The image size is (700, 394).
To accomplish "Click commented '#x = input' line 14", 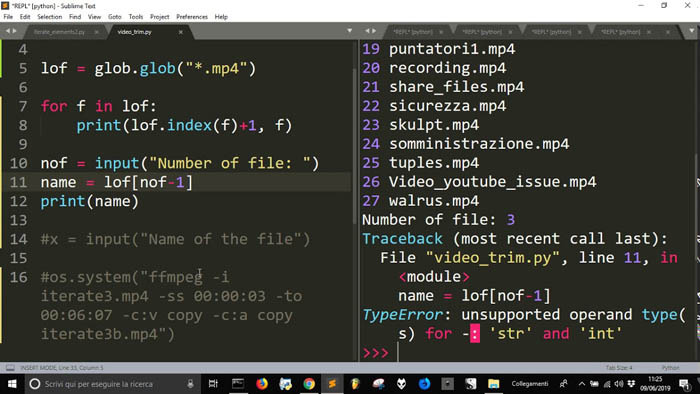I will (175, 239).
